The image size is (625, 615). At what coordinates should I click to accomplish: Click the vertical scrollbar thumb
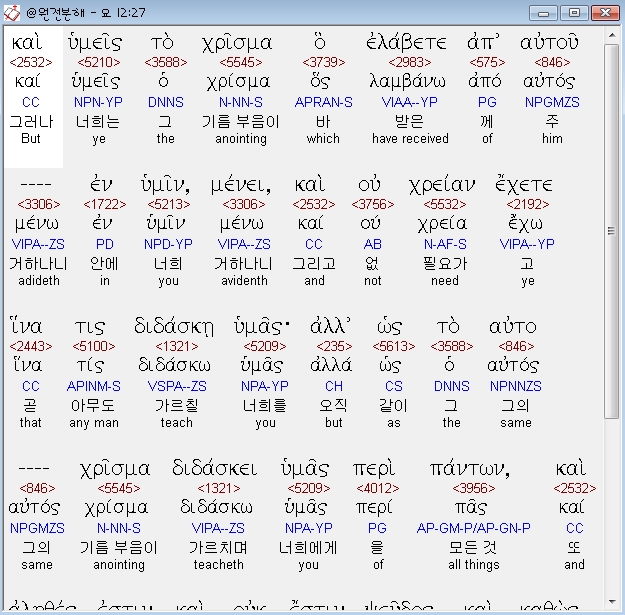(611, 231)
